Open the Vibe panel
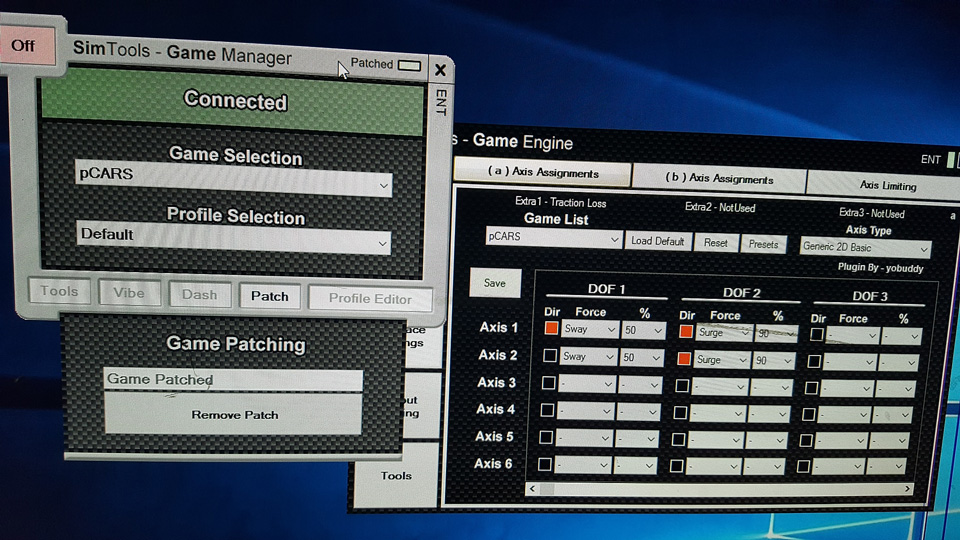This screenshot has width=960, height=540. pos(129,293)
